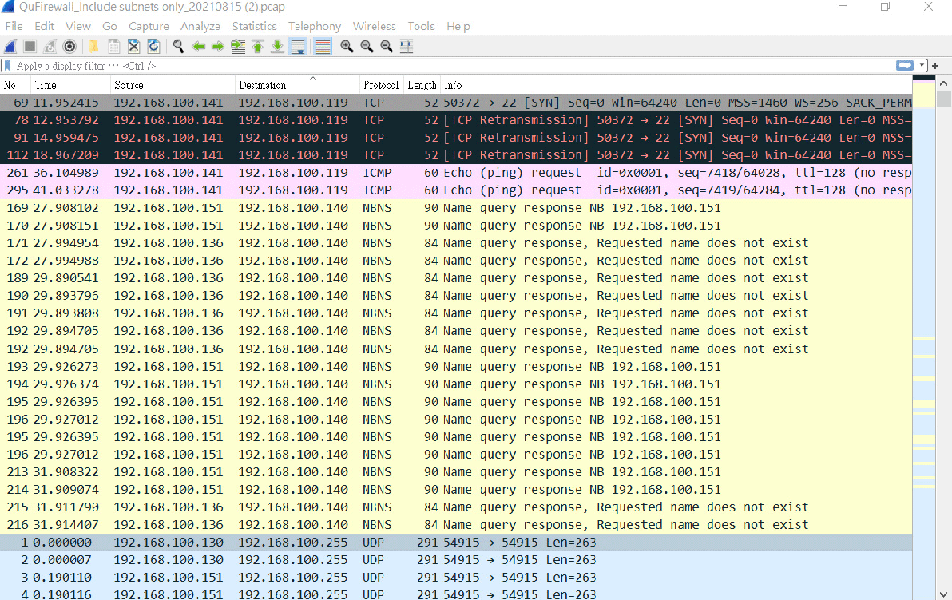Viewport: 952px width, 600px height.
Task: Sort packets by the Protocol column header
Action: click(x=381, y=85)
